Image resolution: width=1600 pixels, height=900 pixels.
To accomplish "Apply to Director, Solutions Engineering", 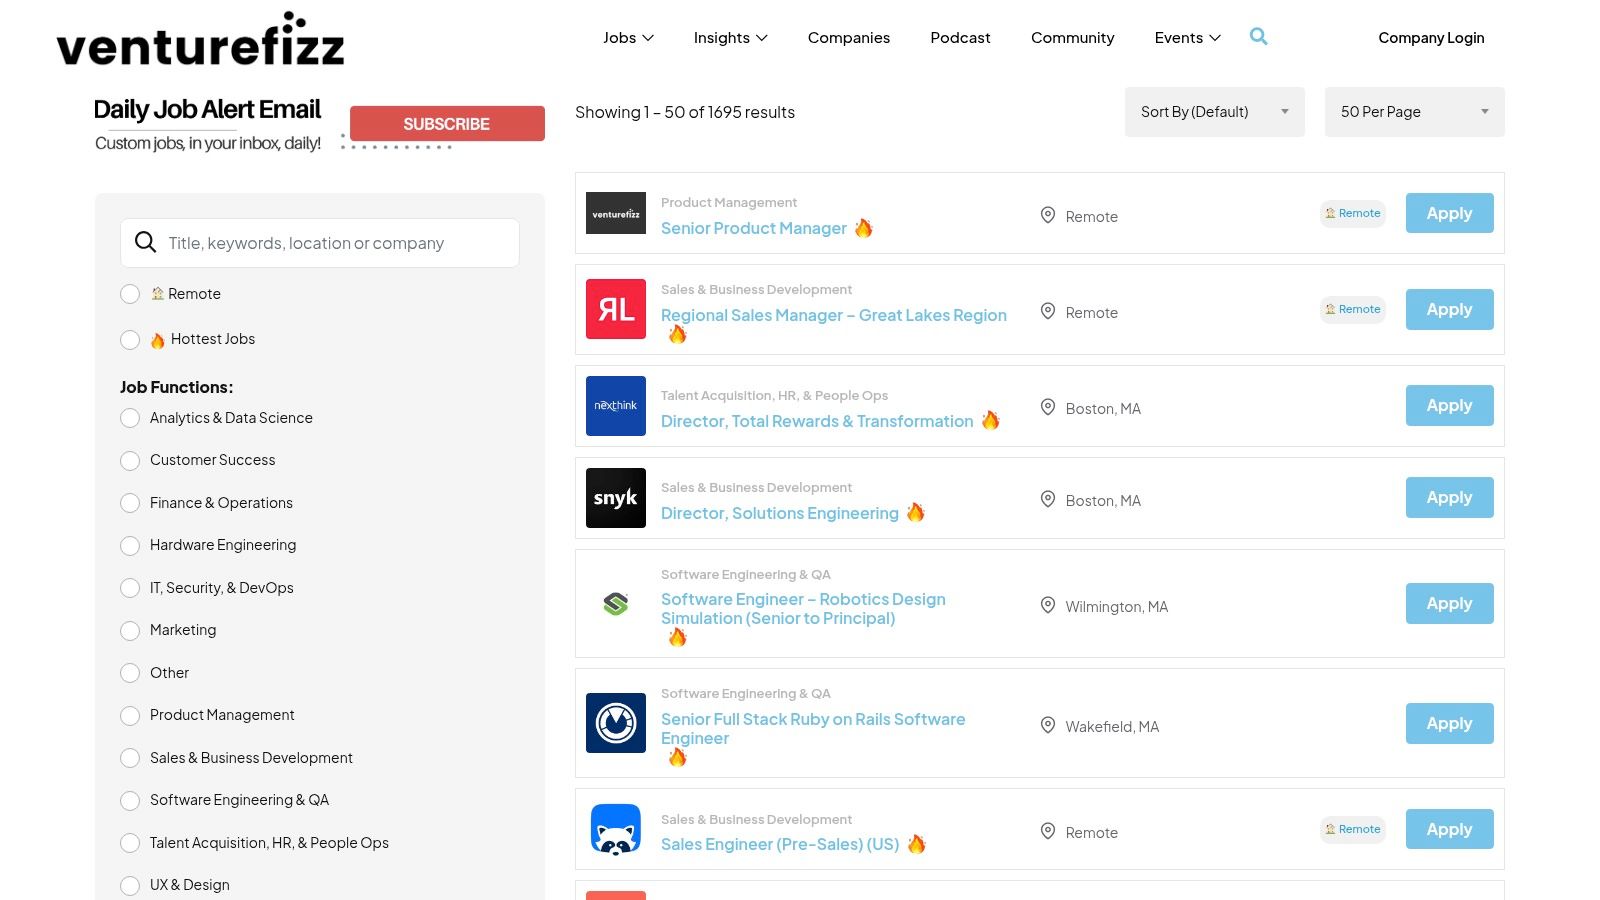I will coord(1450,497).
